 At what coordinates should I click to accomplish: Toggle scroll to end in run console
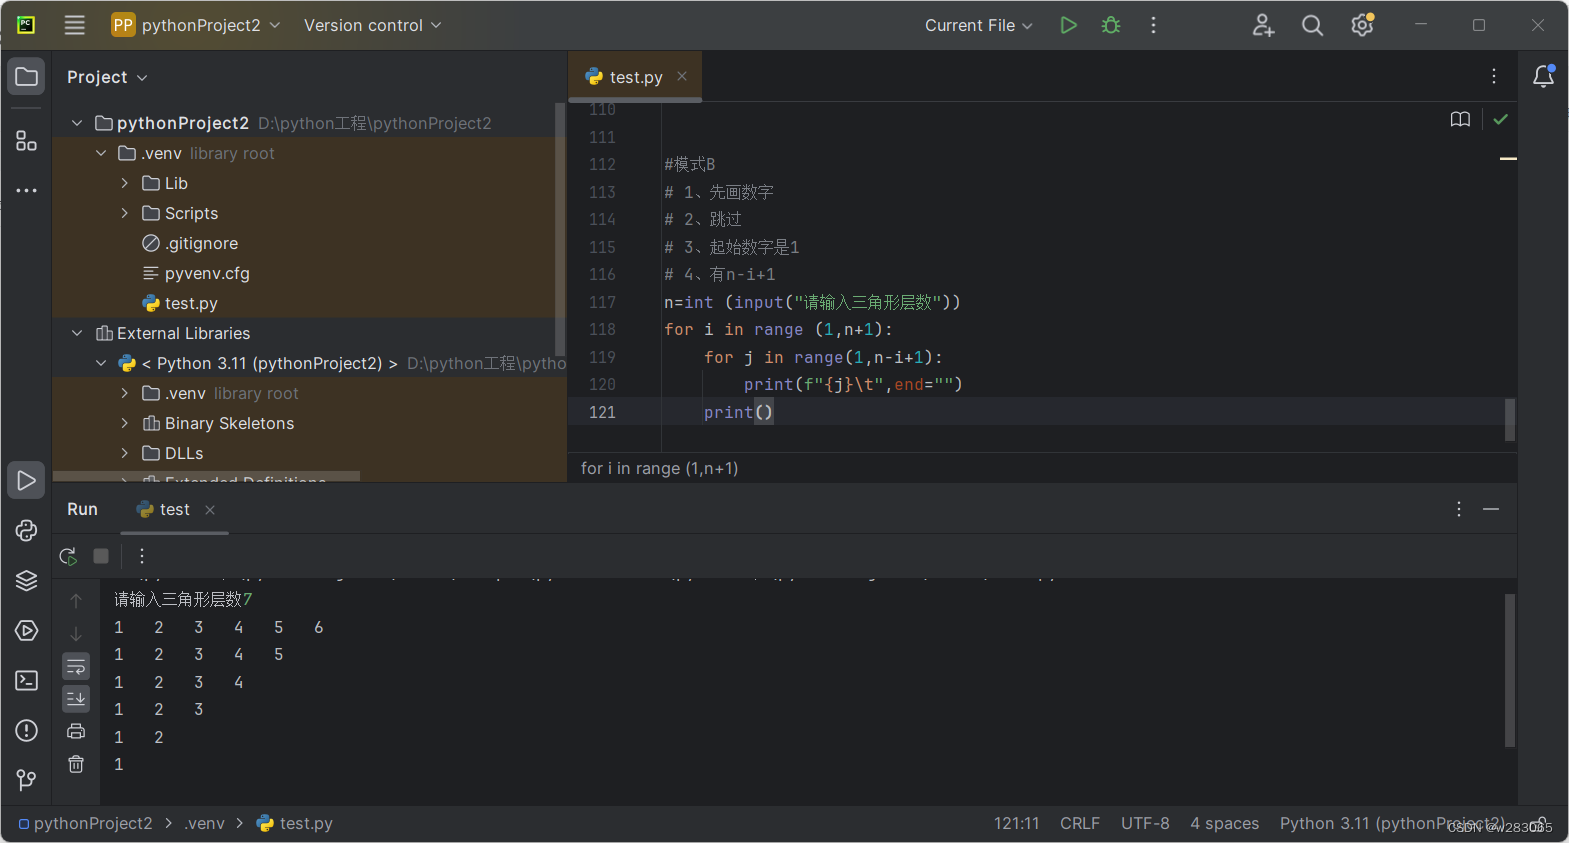pos(76,698)
